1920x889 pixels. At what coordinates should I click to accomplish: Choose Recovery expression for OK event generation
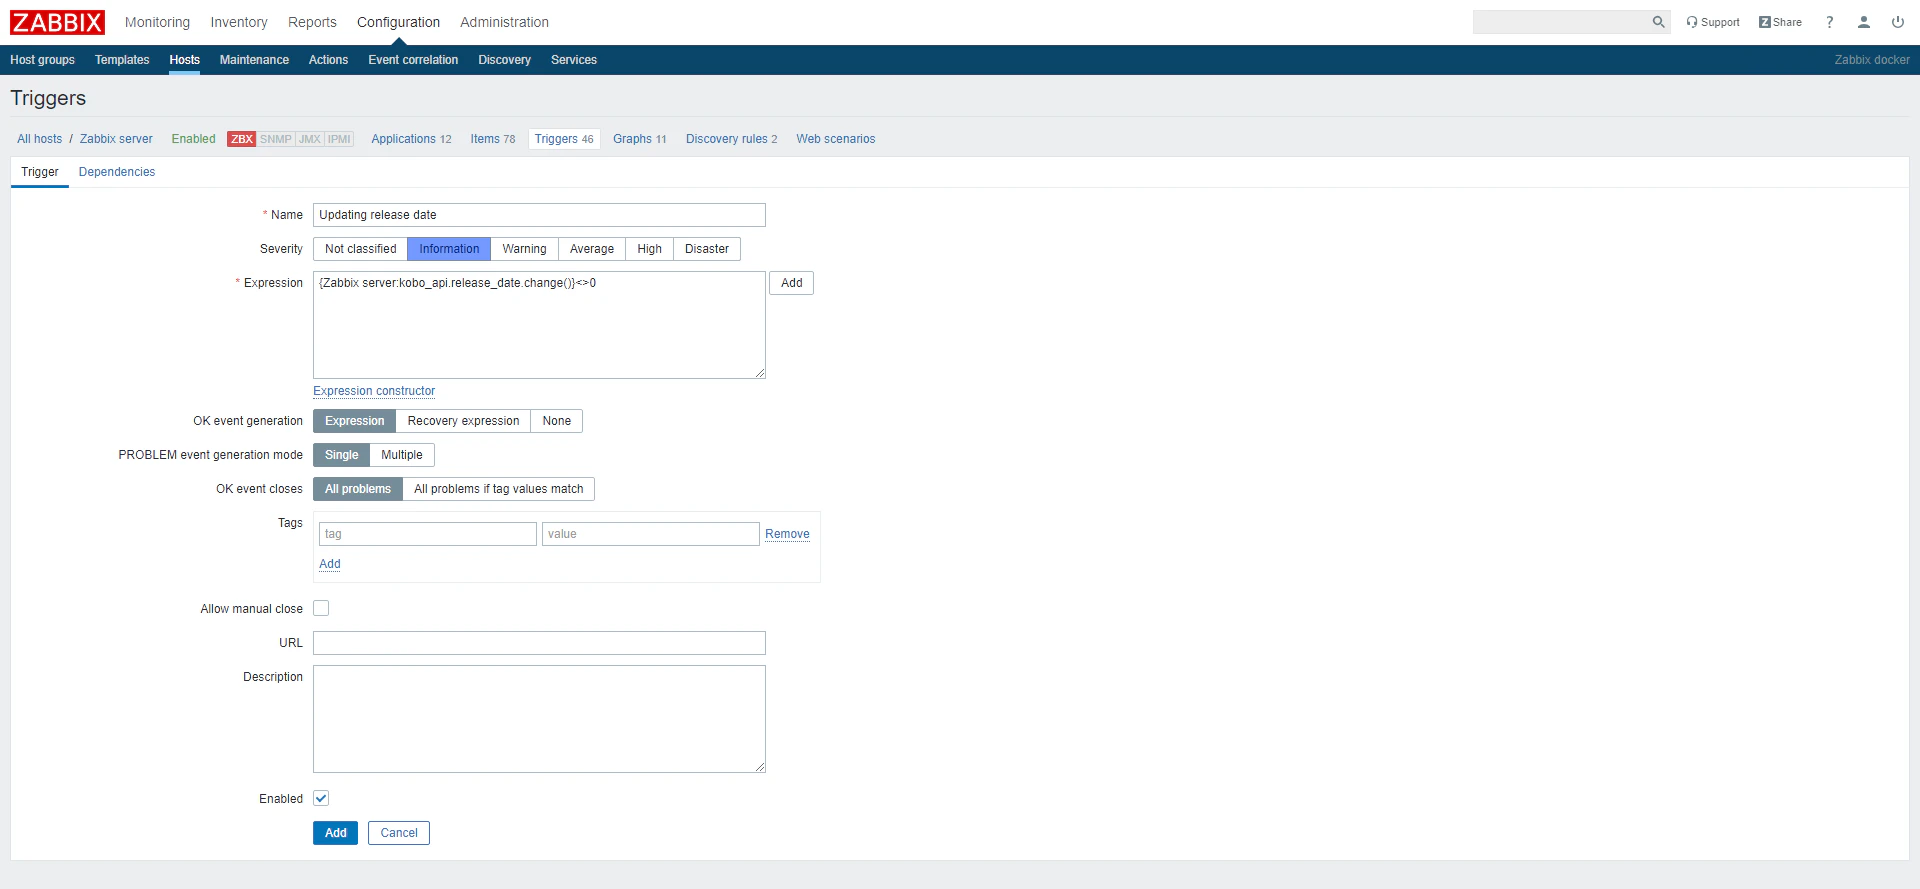[463, 421]
